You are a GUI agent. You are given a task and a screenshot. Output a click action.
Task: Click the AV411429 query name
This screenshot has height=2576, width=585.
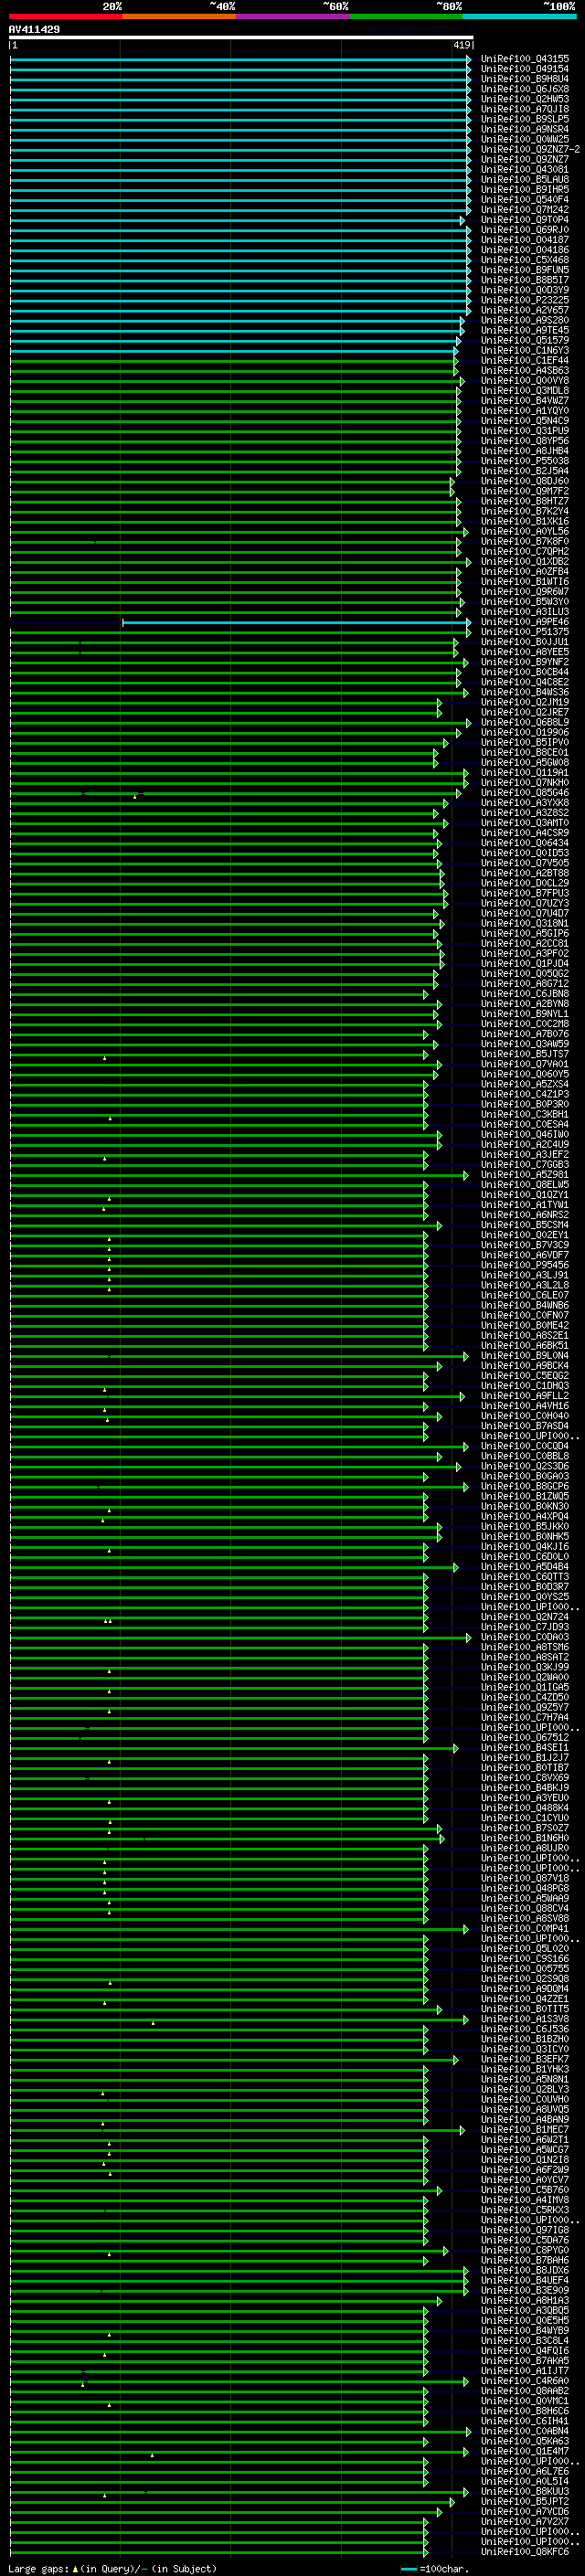click(34, 29)
